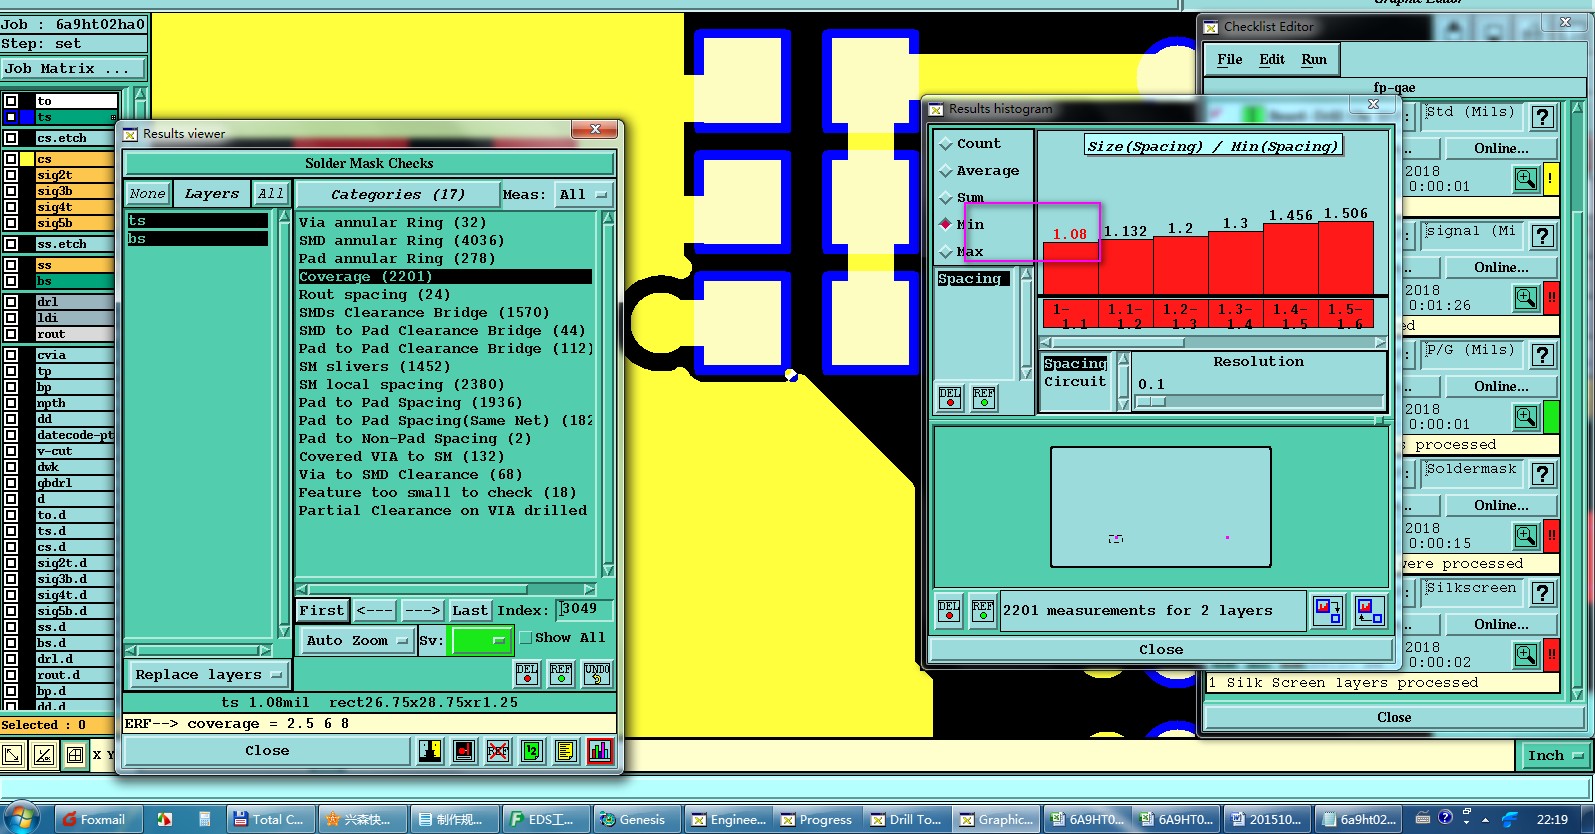
Task: Click the black-yellow silhouette icon beside Close
Action: coord(430,750)
